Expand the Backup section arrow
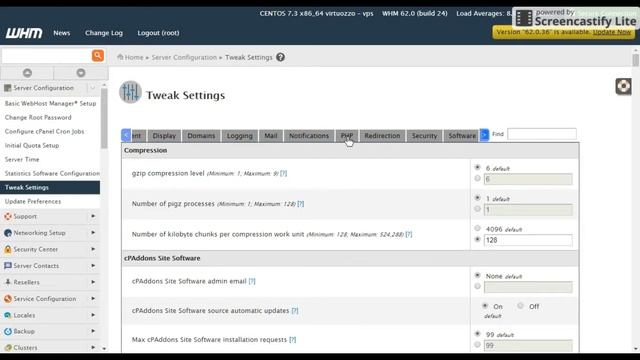This screenshot has width=640, height=360. 93,331
